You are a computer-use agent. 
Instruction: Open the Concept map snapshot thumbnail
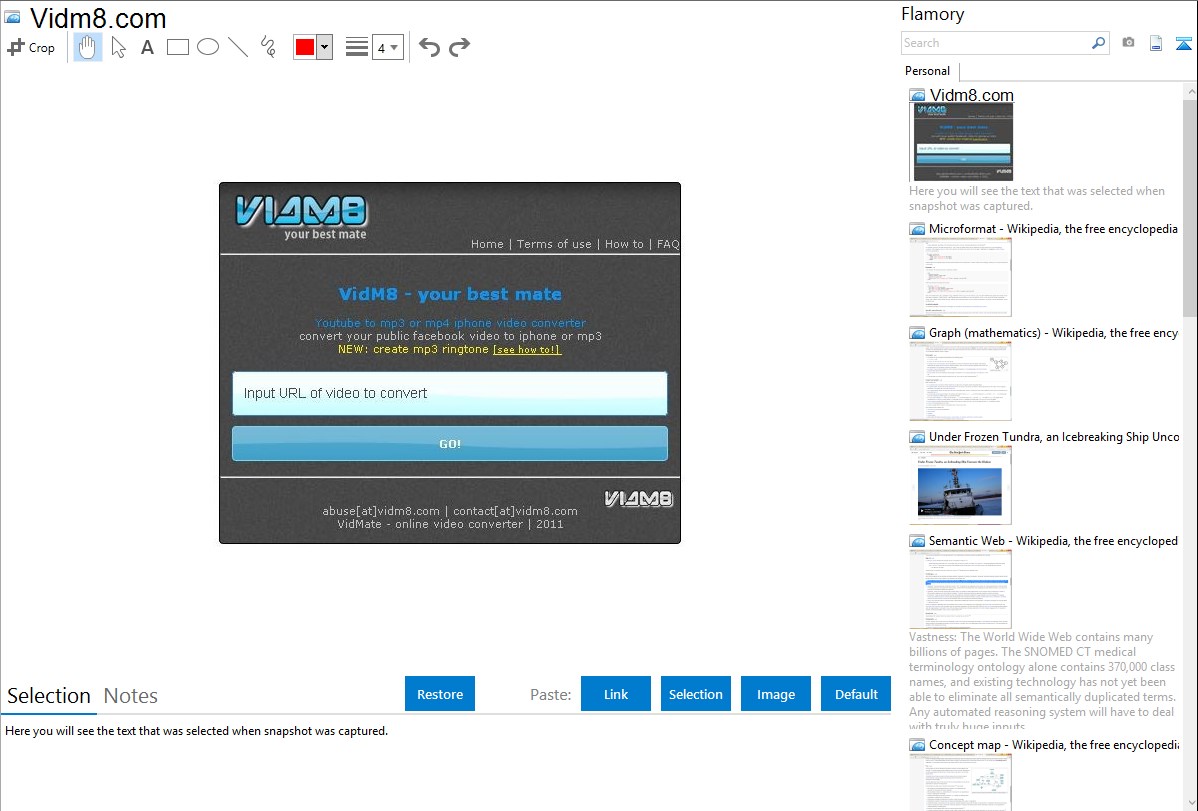coord(960,782)
